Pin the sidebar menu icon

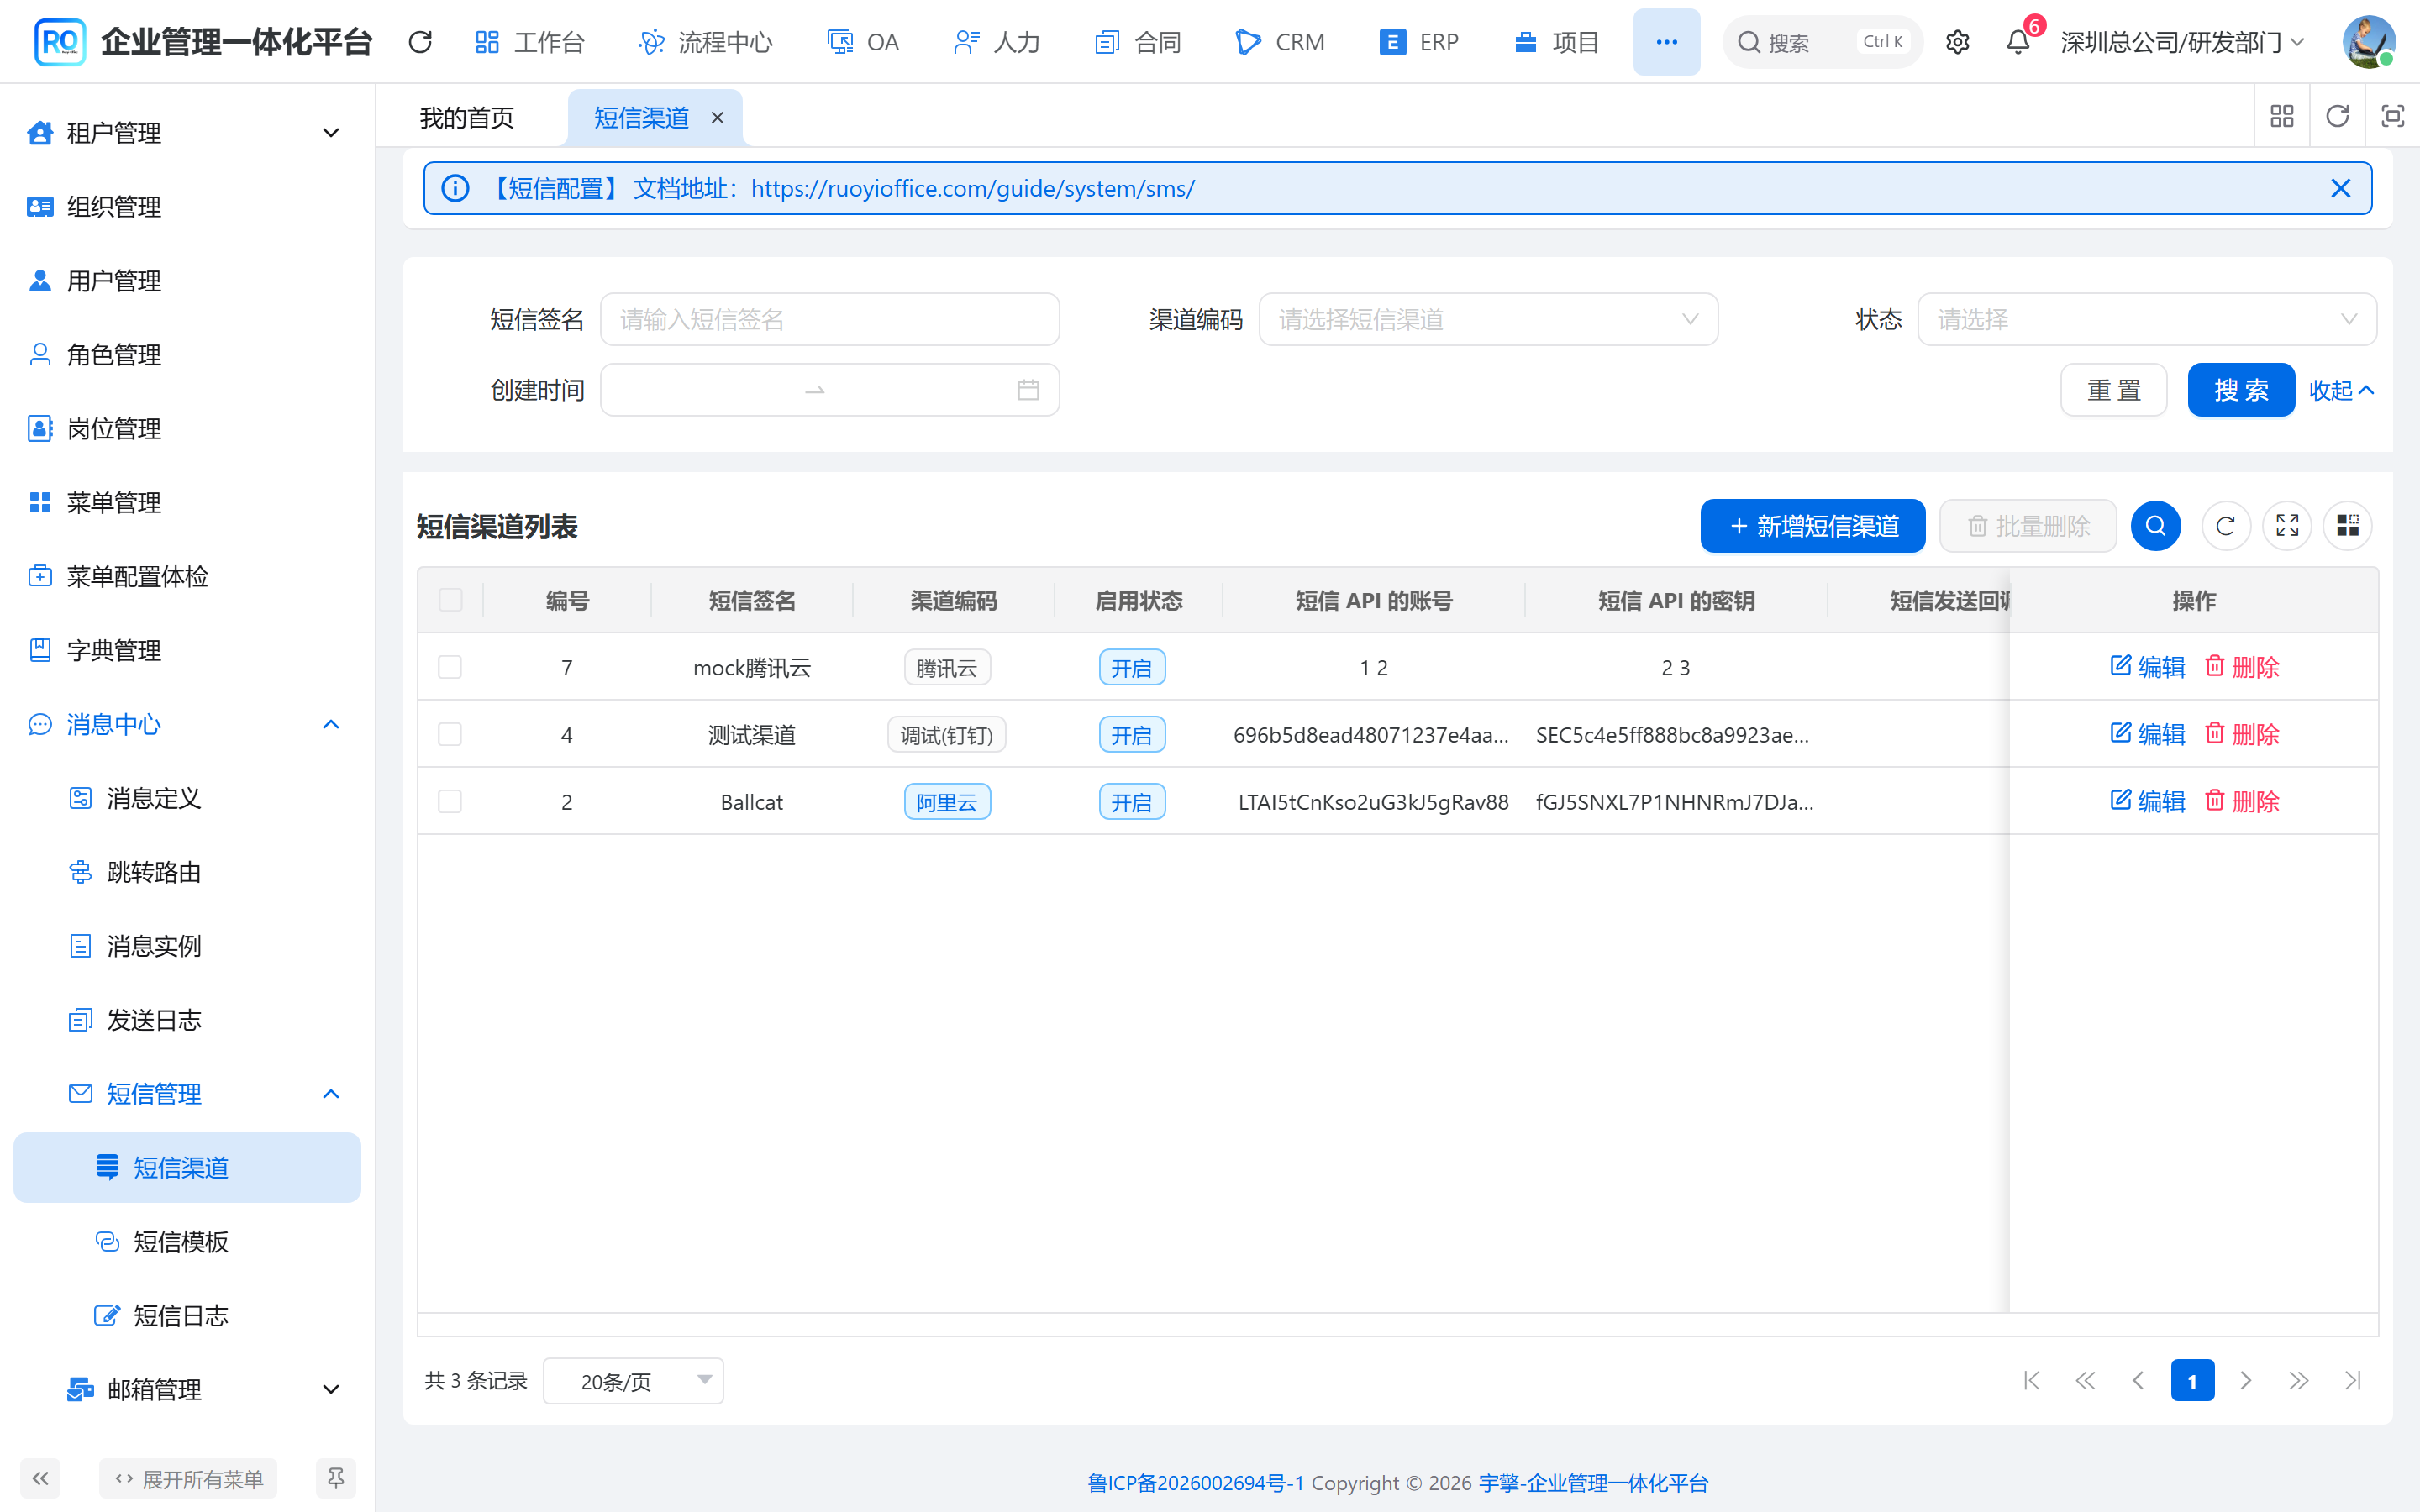pyautogui.click(x=336, y=1478)
